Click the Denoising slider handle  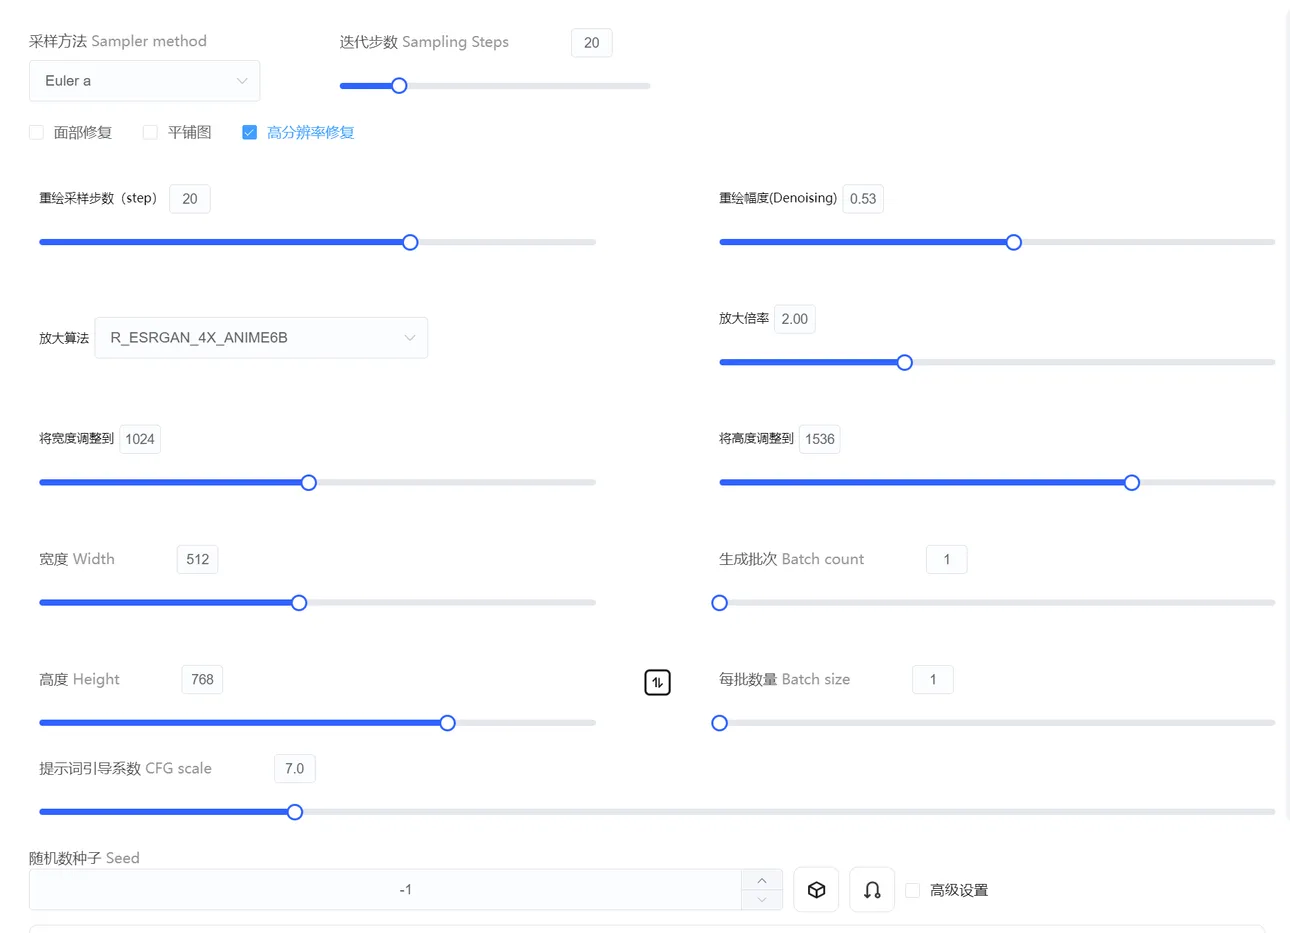tap(1014, 242)
